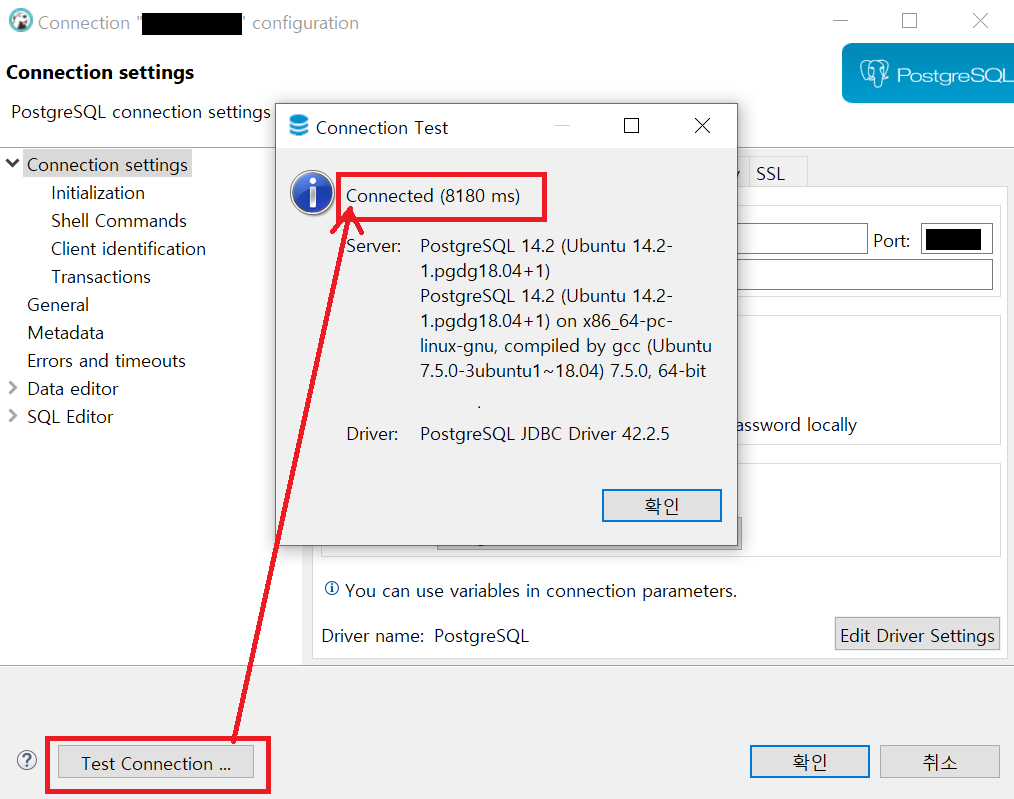
Task: Maximize the Connection Test dialog
Action: coord(631,125)
